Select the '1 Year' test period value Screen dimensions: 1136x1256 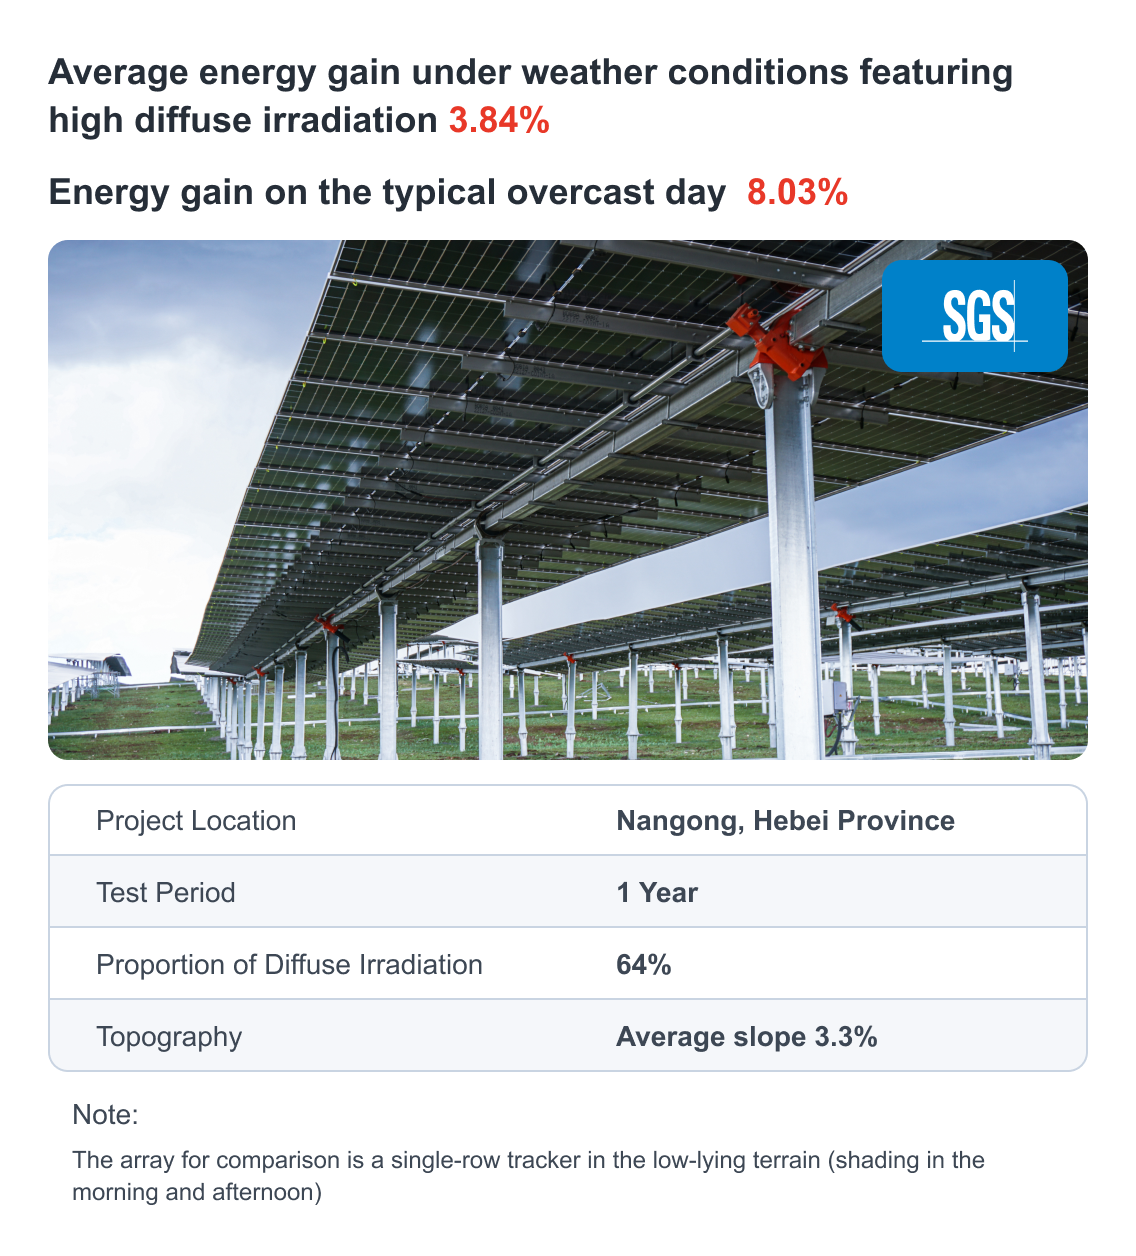[657, 893]
